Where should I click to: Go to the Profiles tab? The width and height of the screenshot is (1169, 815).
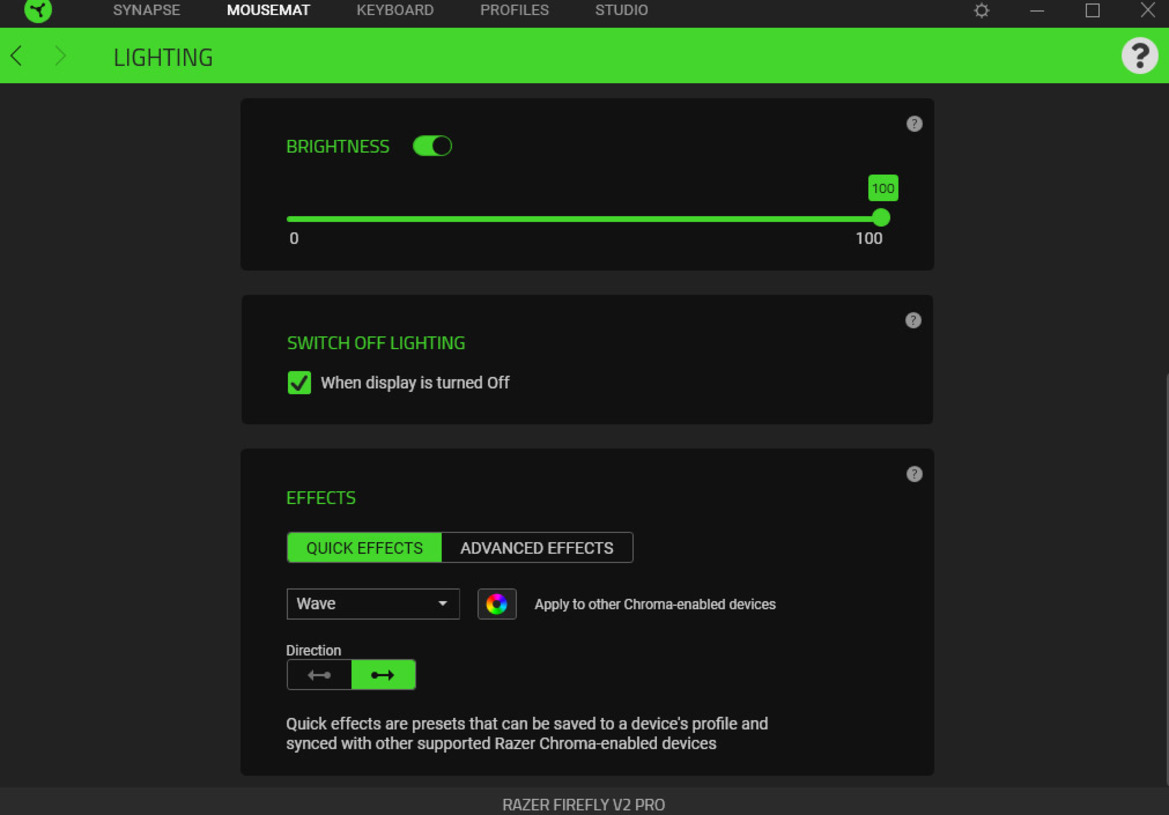514,10
